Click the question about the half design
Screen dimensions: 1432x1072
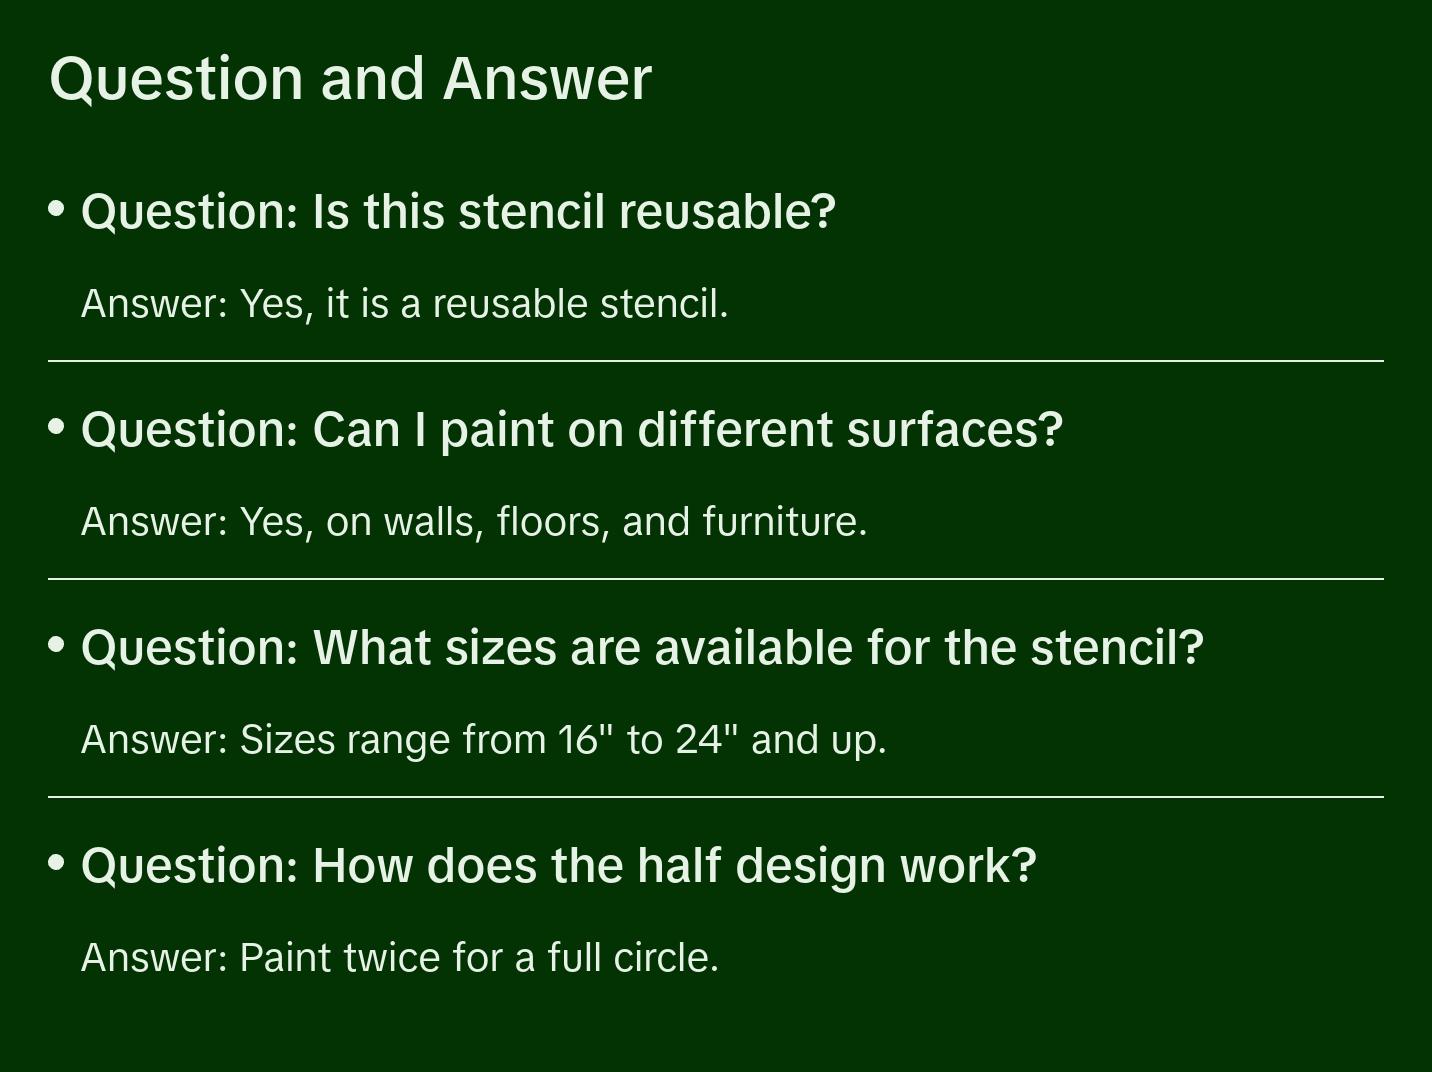[x=558, y=866]
